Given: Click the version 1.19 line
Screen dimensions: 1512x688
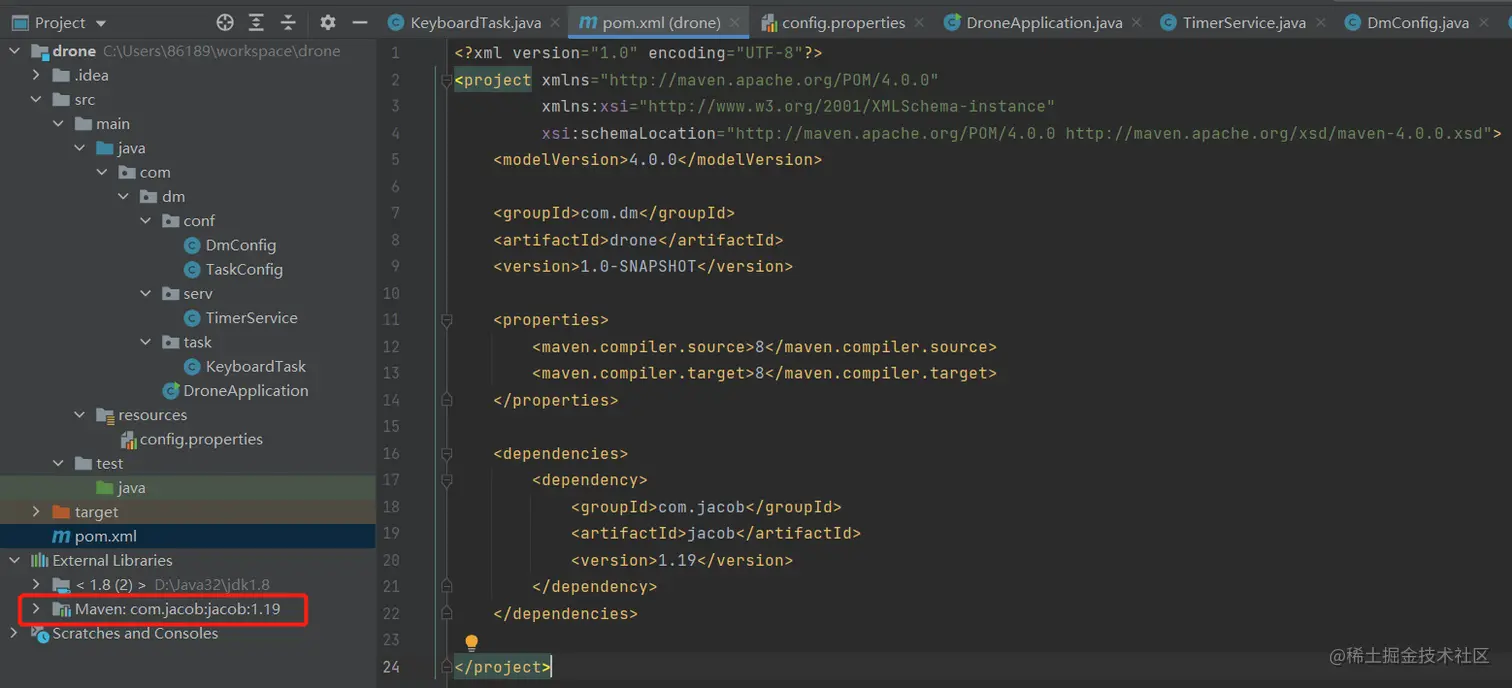Looking at the screenshot, I should 682,560.
